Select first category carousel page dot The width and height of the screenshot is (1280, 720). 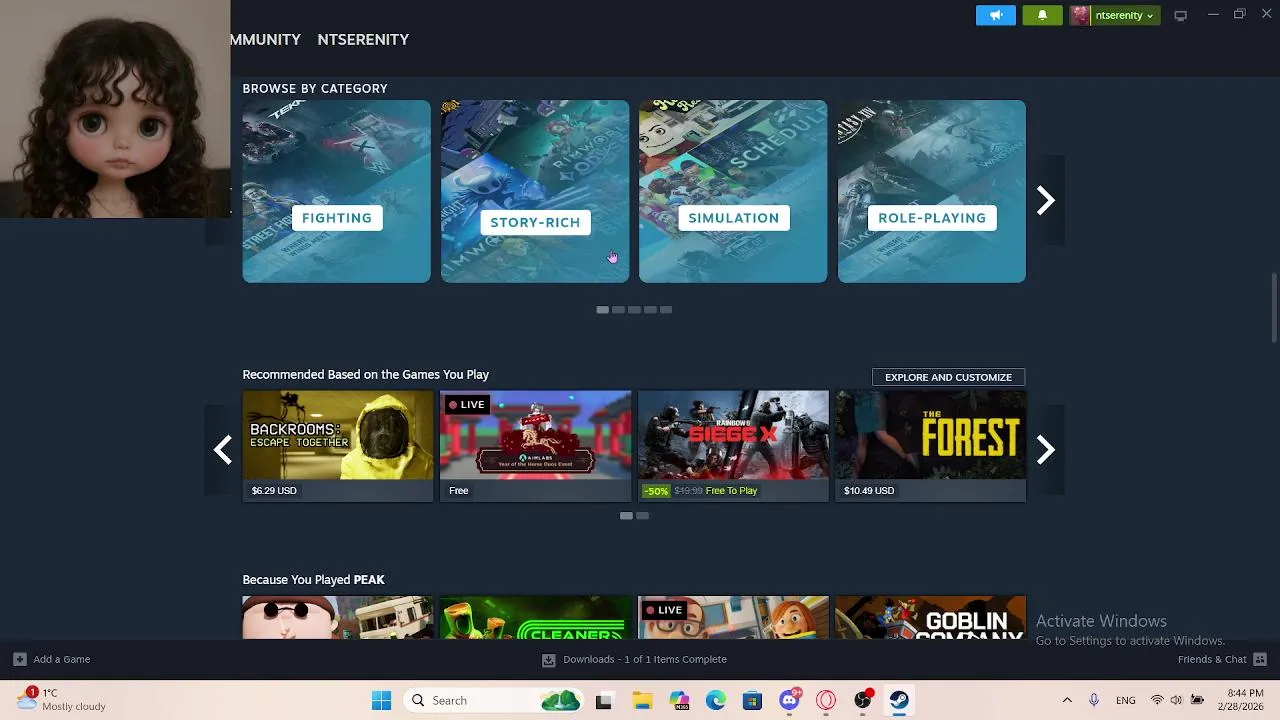pos(602,310)
